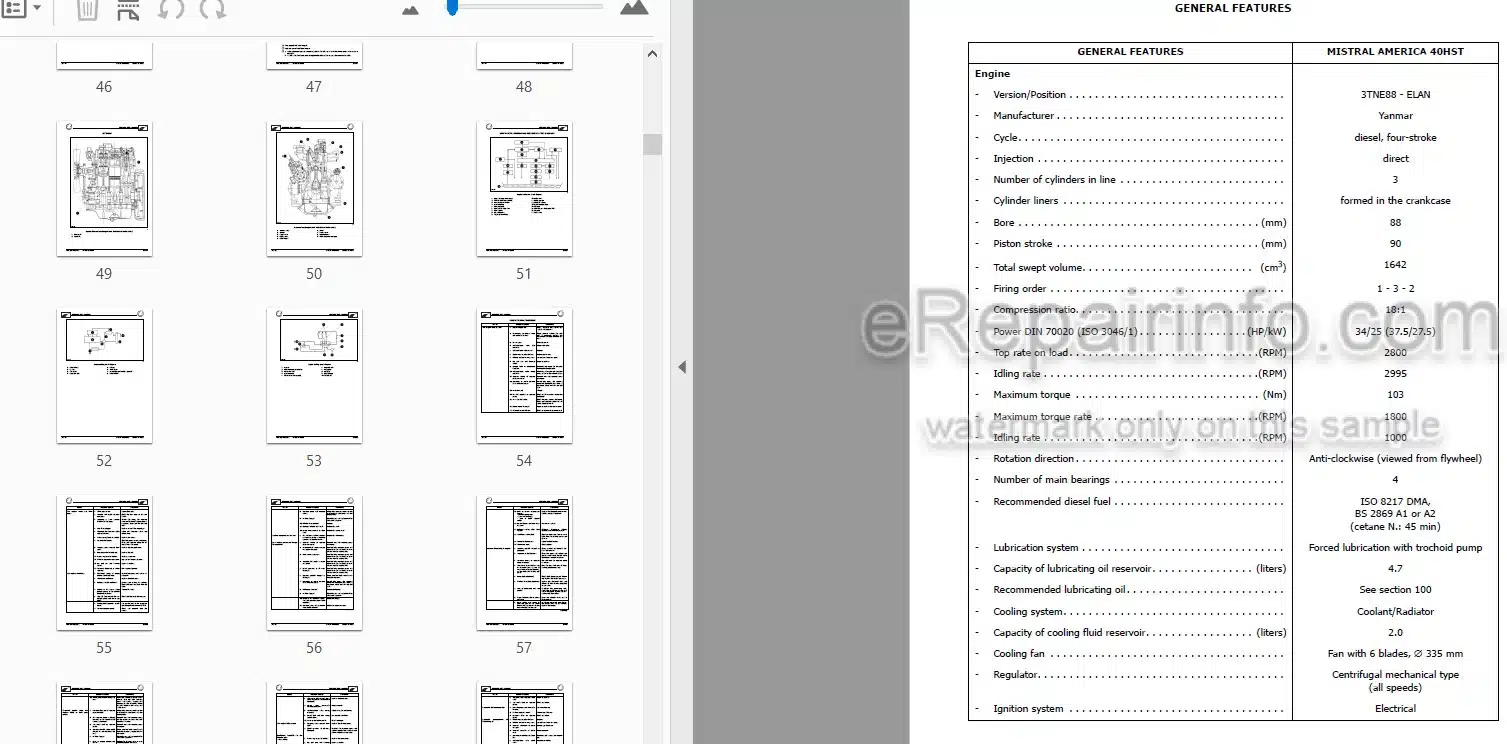Click the firing order value '1 - 3 - 2'
Screen dimensions: 1507x744
(x=1395, y=289)
